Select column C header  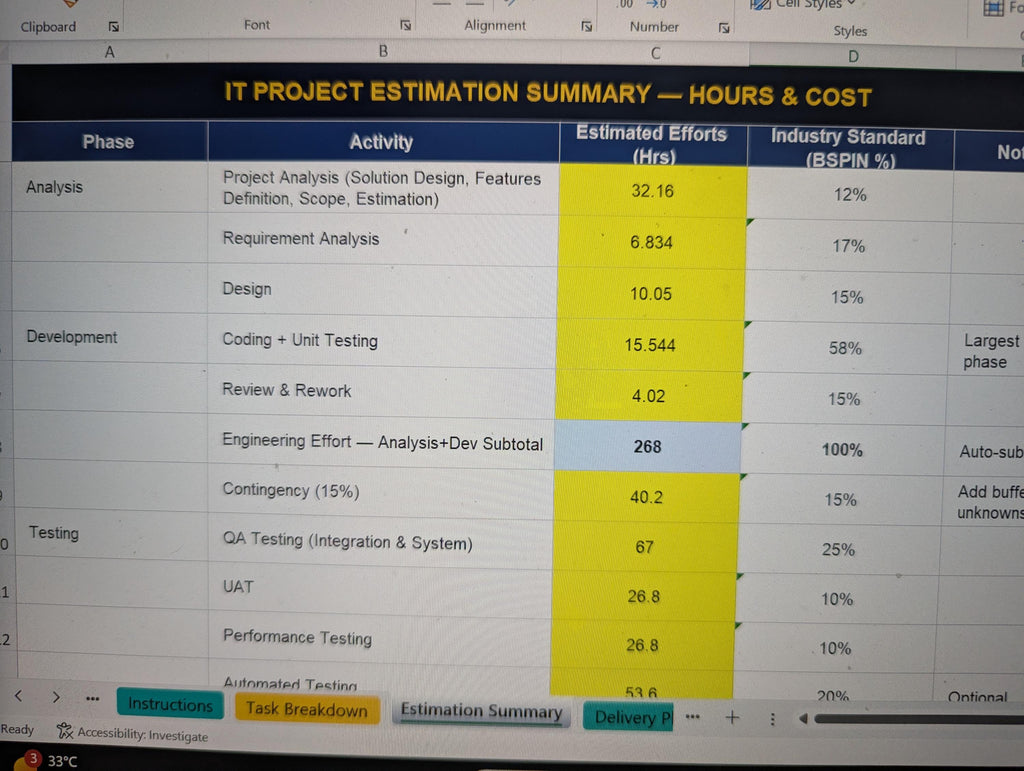coord(655,54)
